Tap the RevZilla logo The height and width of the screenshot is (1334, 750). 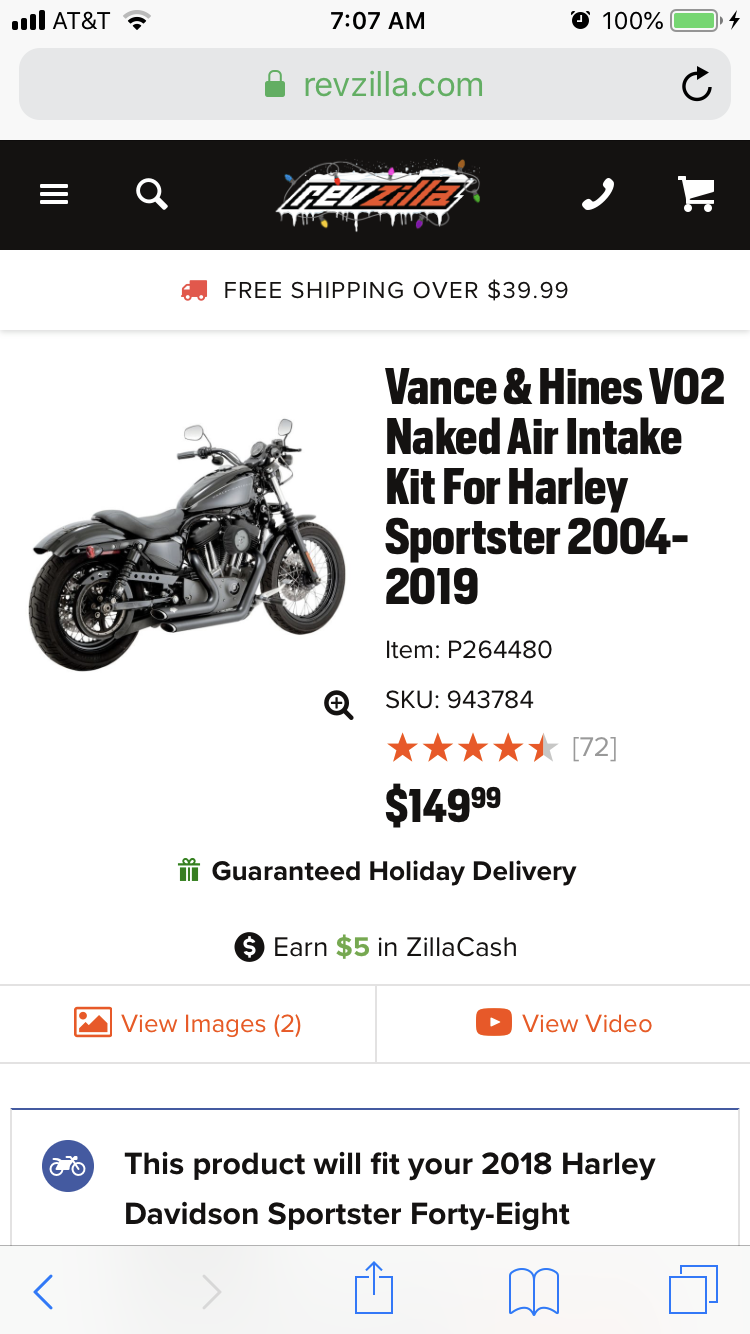(377, 194)
